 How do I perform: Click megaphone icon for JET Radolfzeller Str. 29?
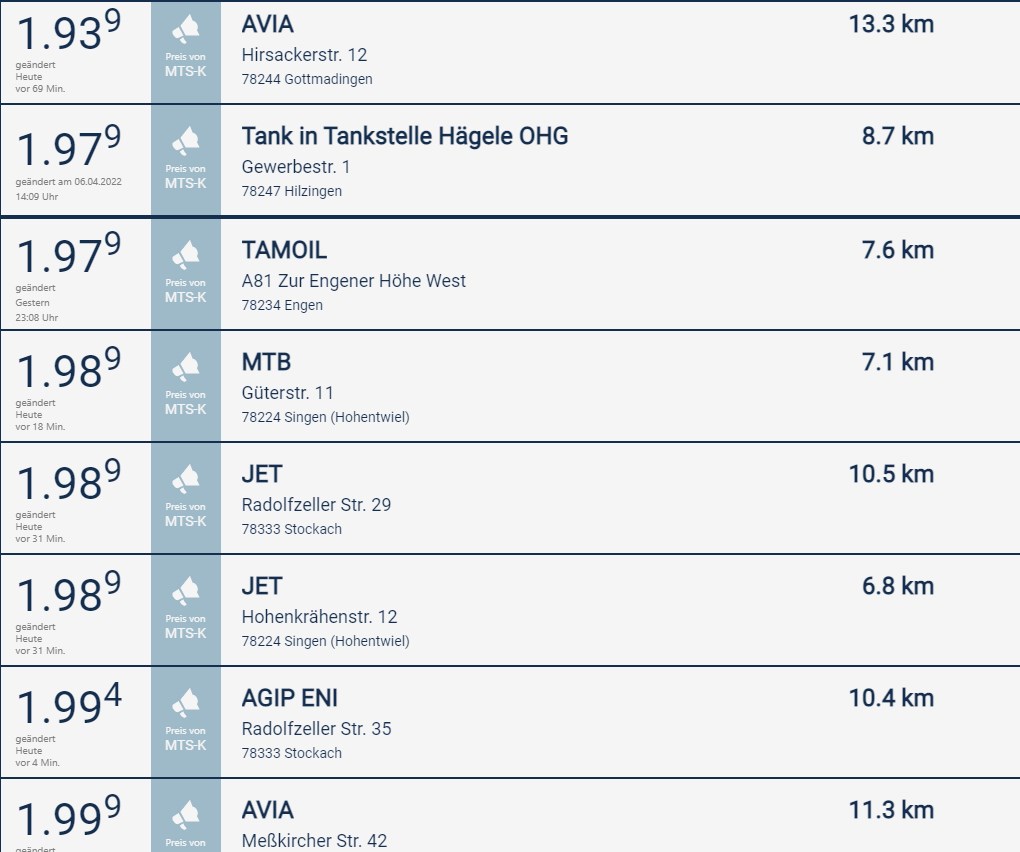[x=185, y=479]
